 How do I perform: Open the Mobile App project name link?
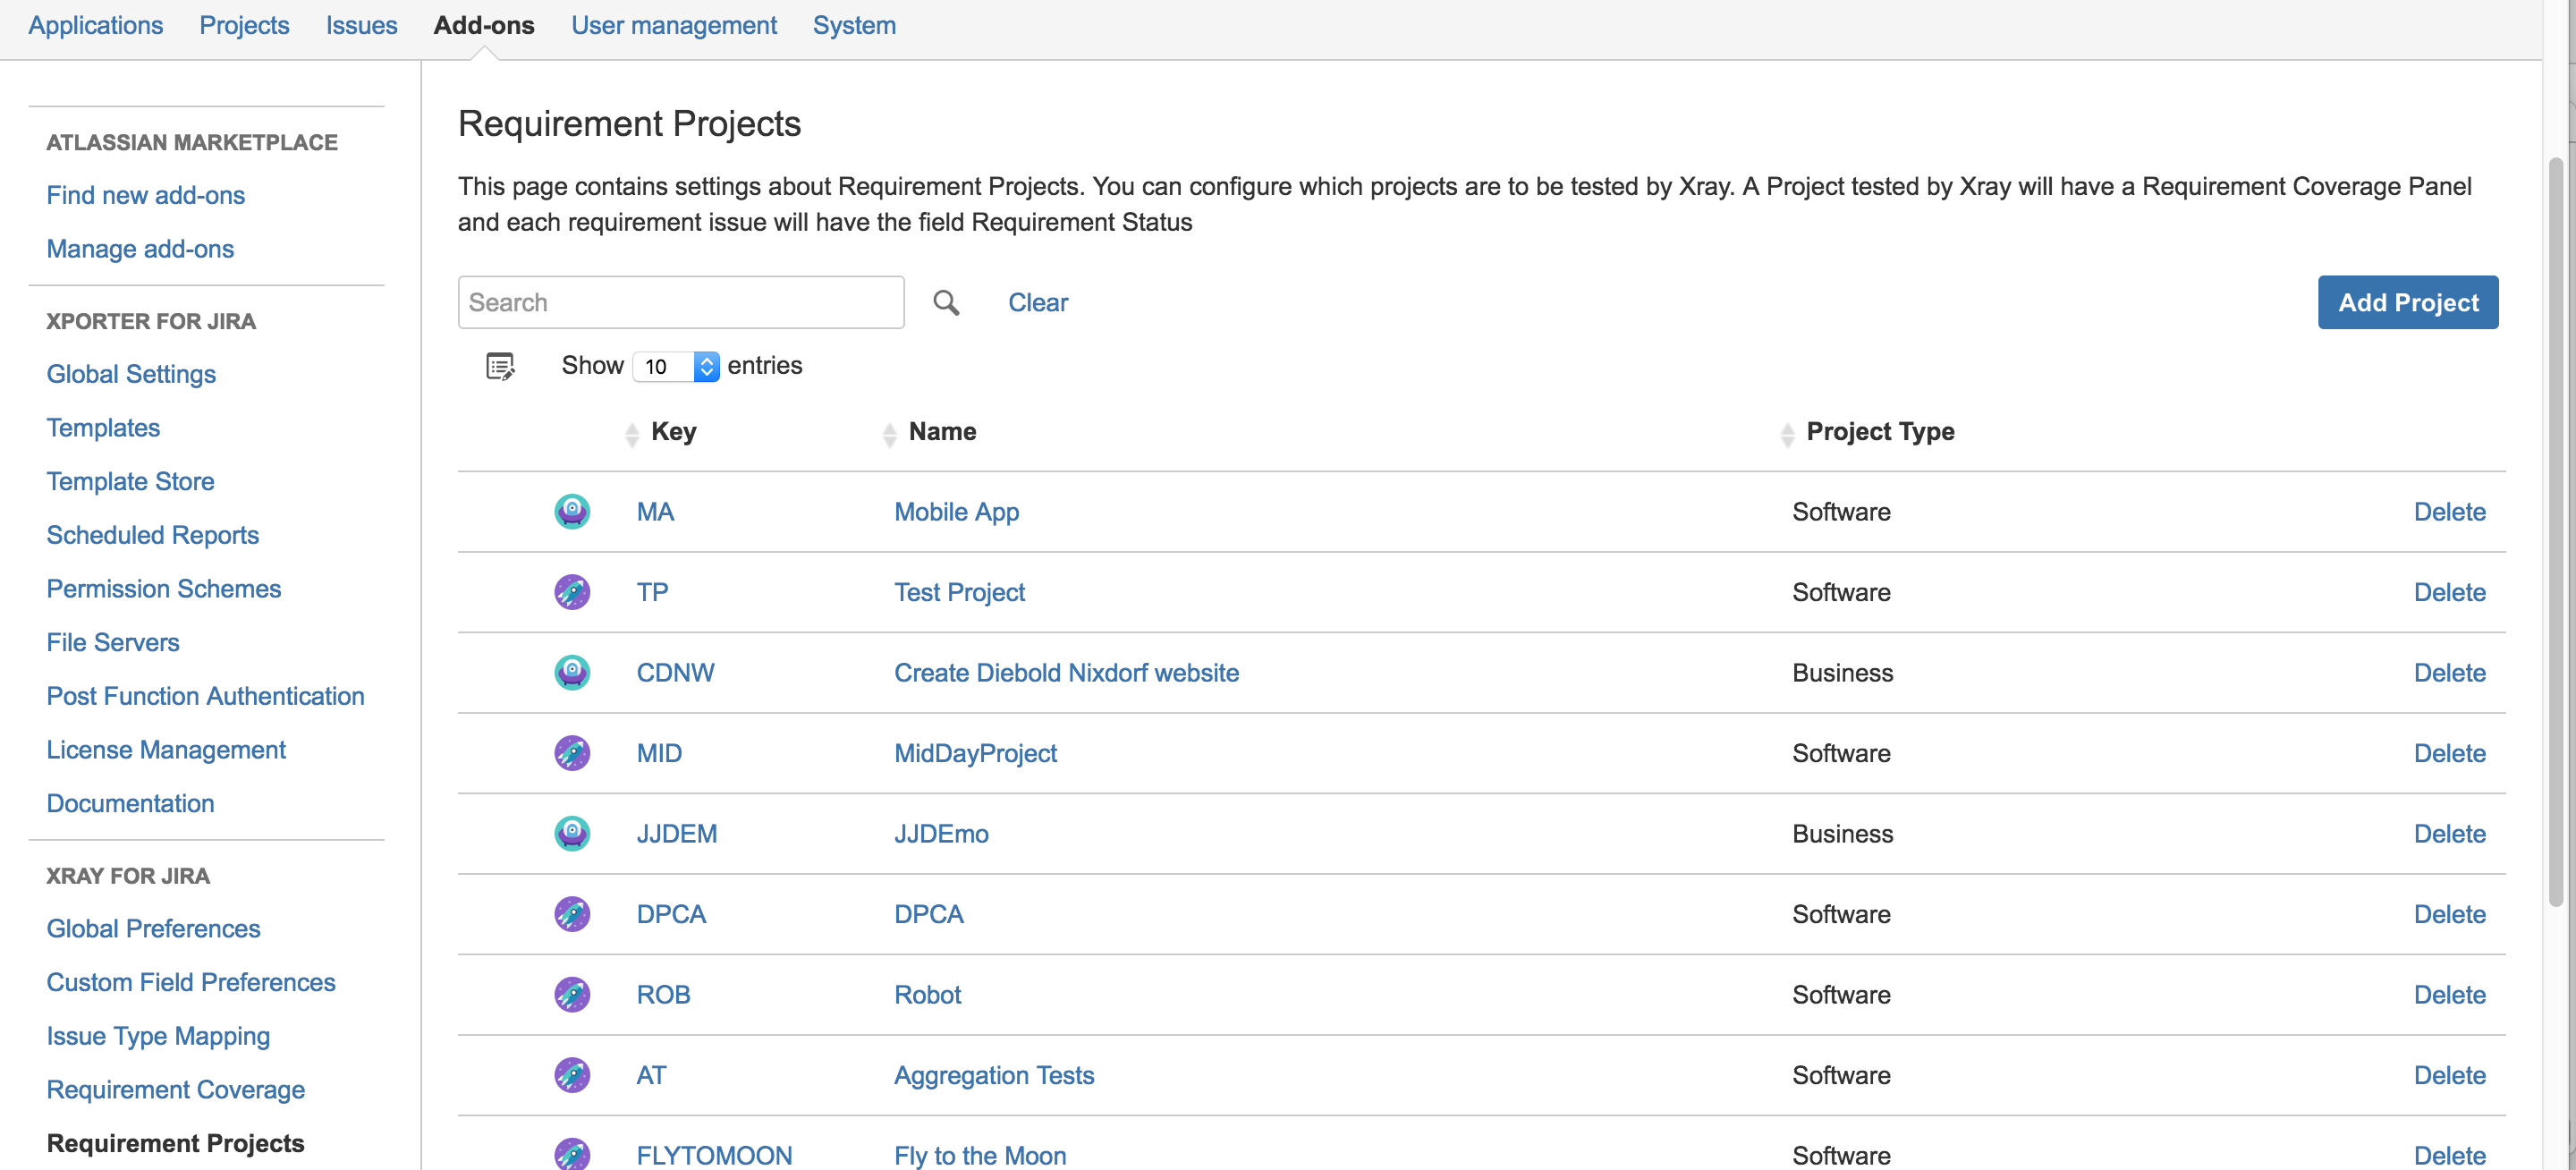point(956,511)
